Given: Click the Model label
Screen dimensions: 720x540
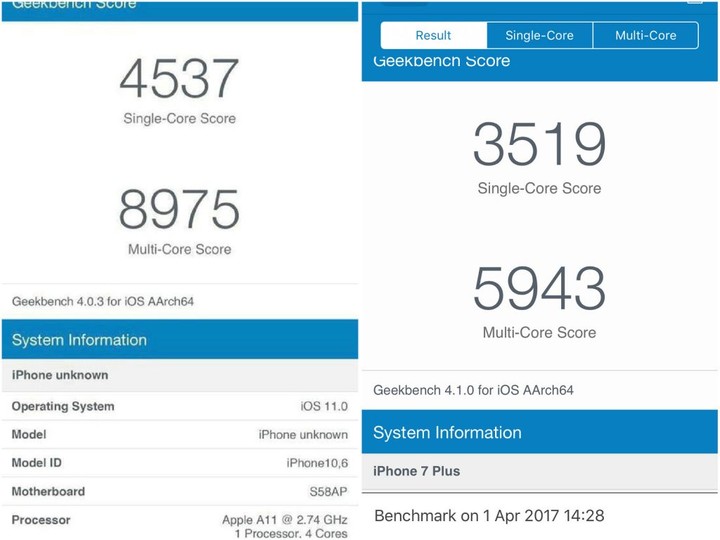Looking at the screenshot, I should [x=29, y=434].
